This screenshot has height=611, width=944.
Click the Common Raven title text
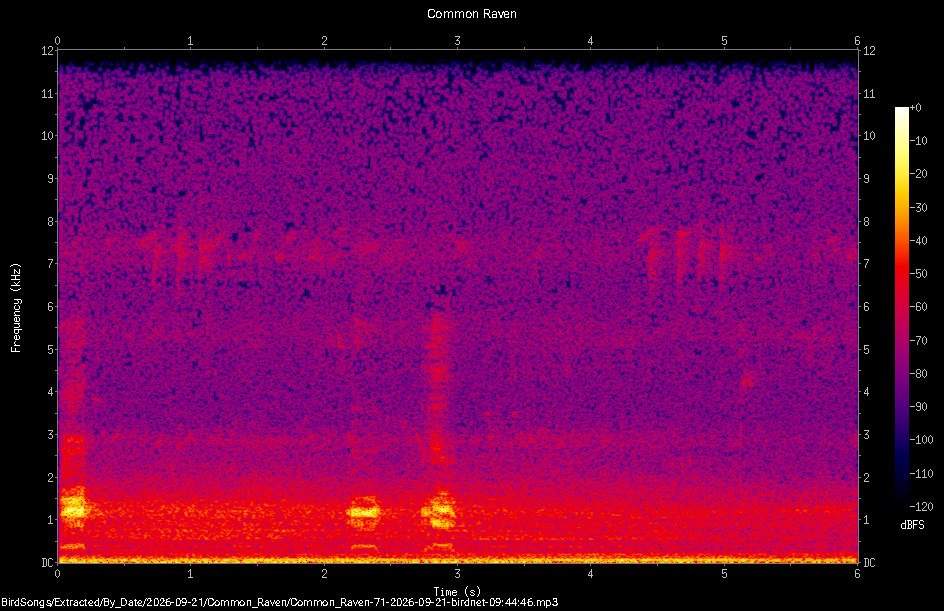[x=471, y=13]
